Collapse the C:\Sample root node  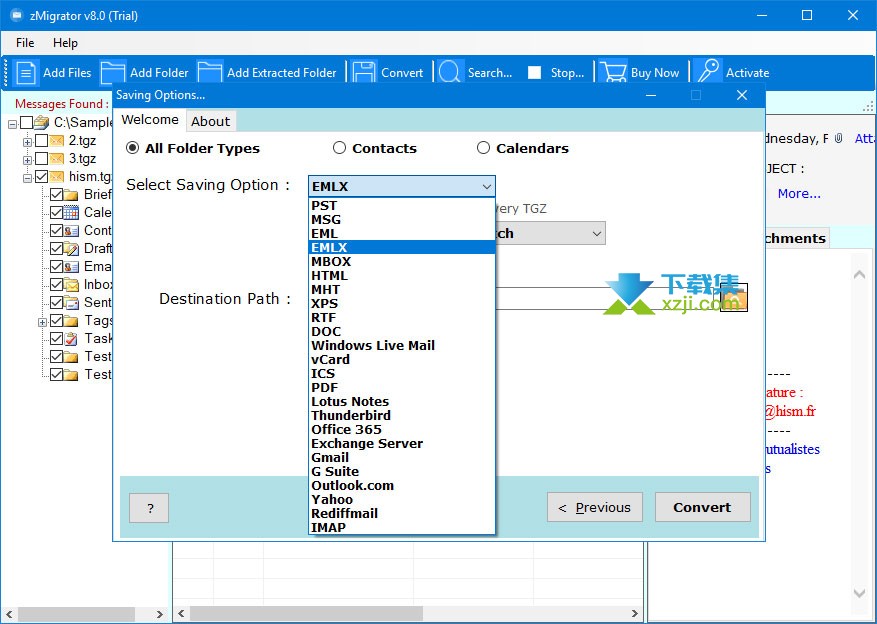[x=12, y=124]
